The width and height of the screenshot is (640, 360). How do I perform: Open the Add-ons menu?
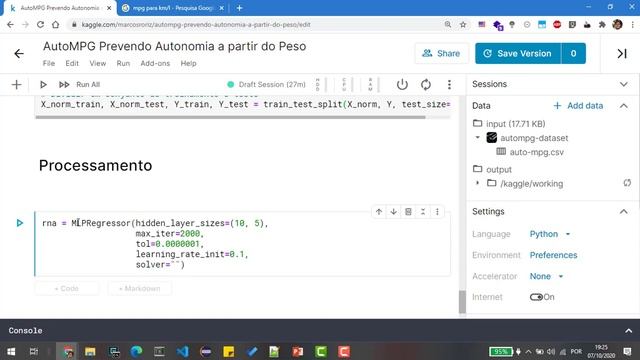coord(155,63)
